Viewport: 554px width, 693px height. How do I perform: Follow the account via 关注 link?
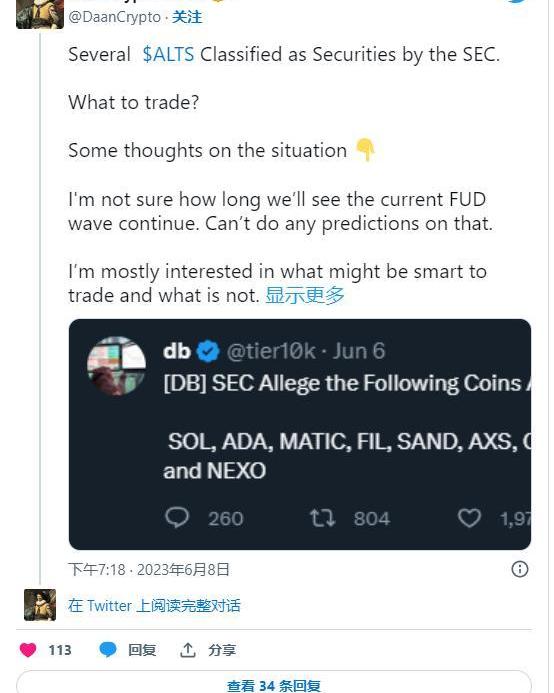187,17
